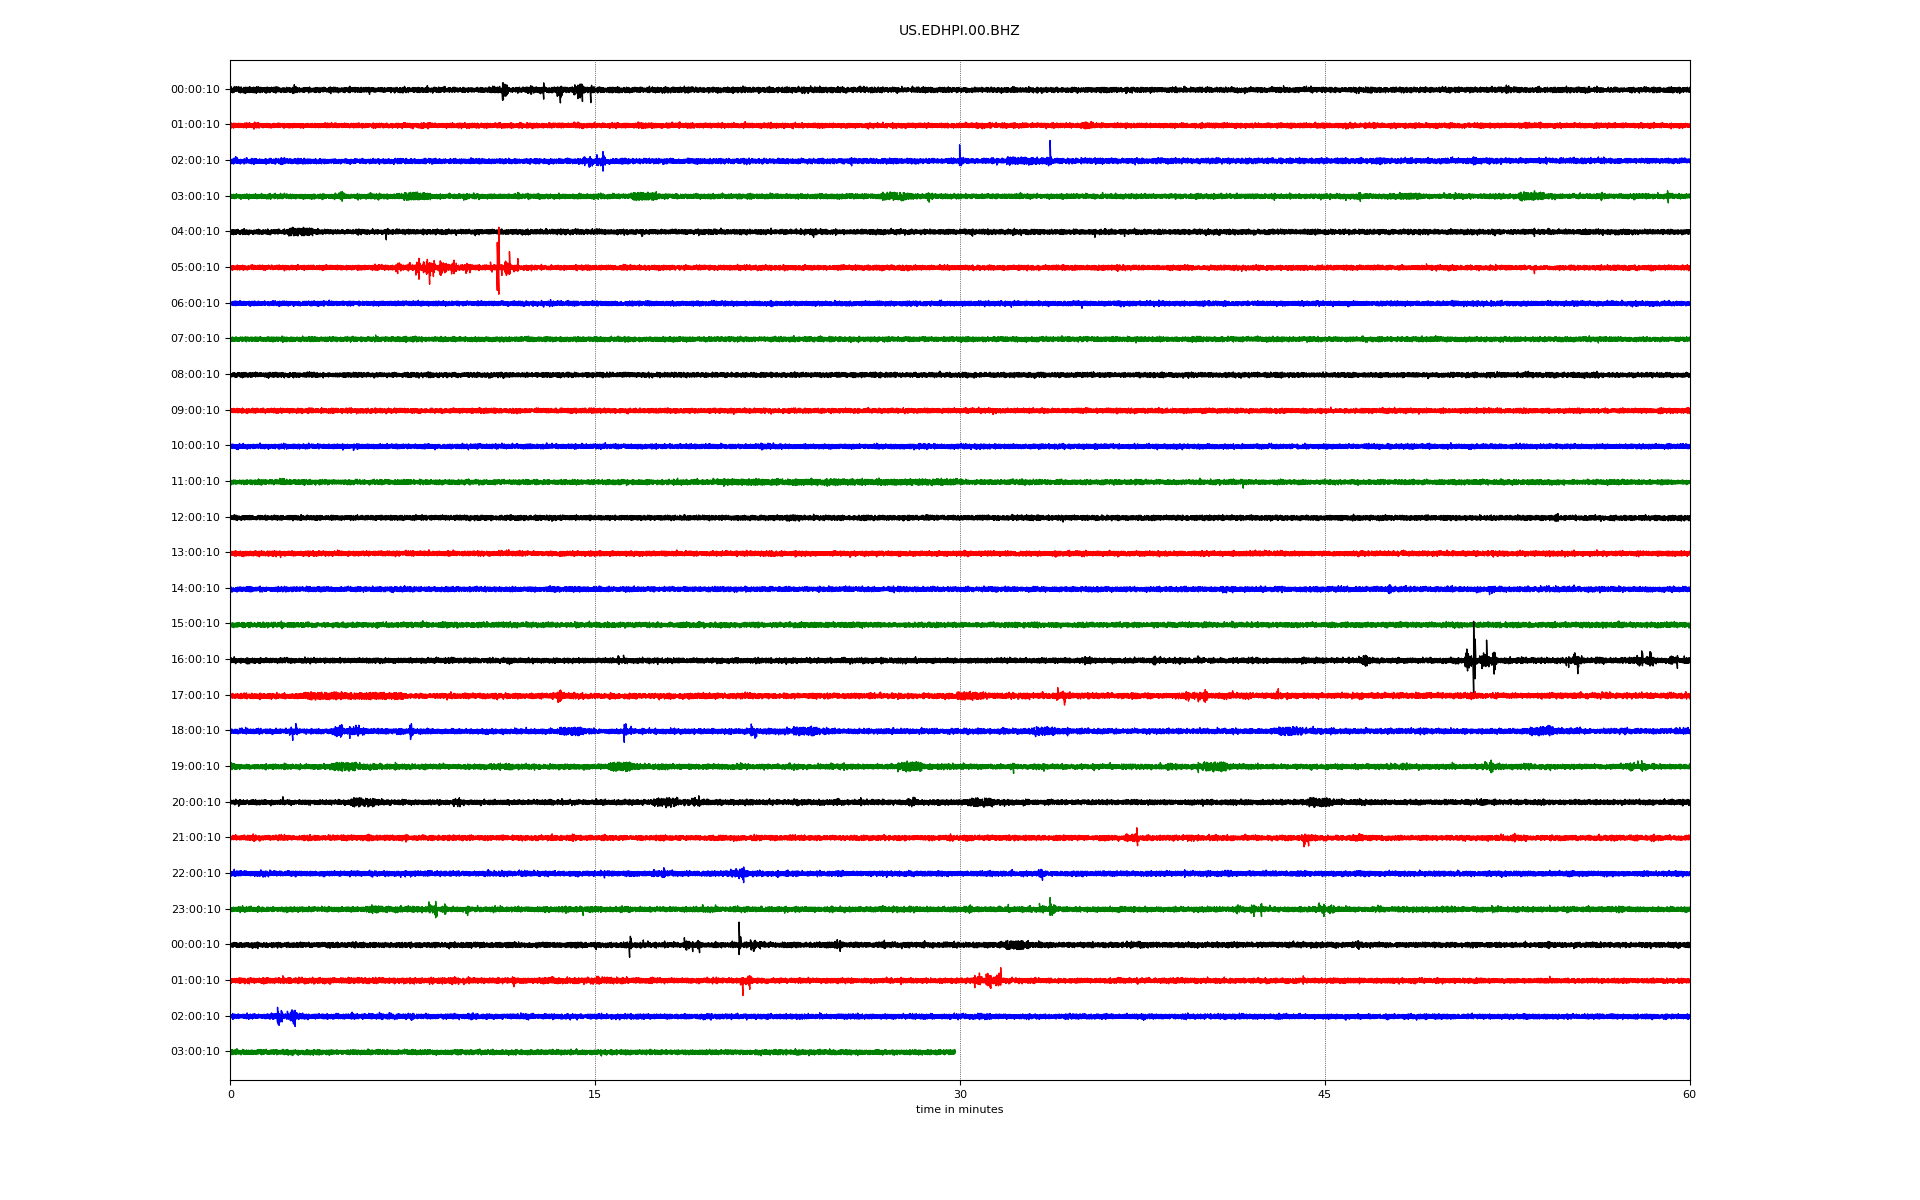Click the x-axis tick label 30

pyautogui.click(x=960, y=1095)
